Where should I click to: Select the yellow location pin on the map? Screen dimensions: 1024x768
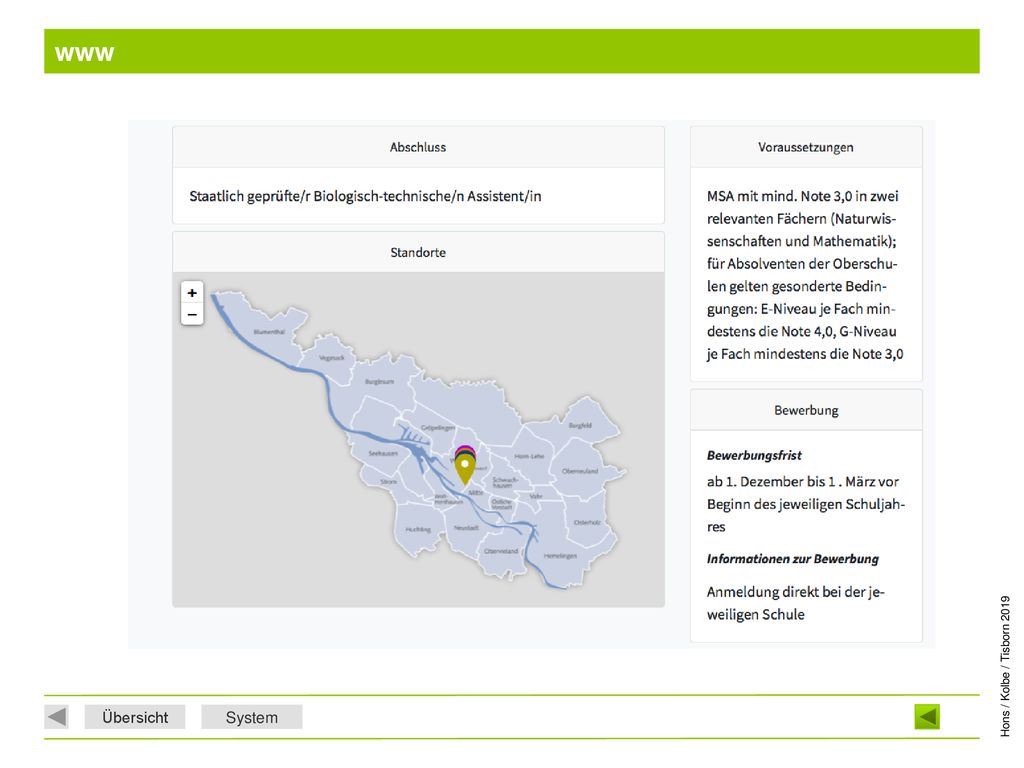pos(464,470)
